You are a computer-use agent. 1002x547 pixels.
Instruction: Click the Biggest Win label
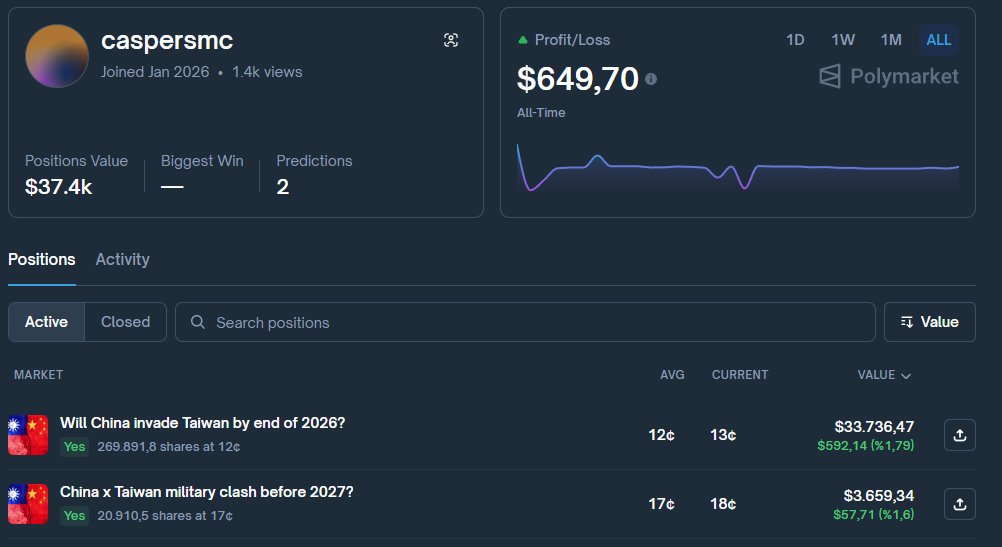[x=202, y=161]
